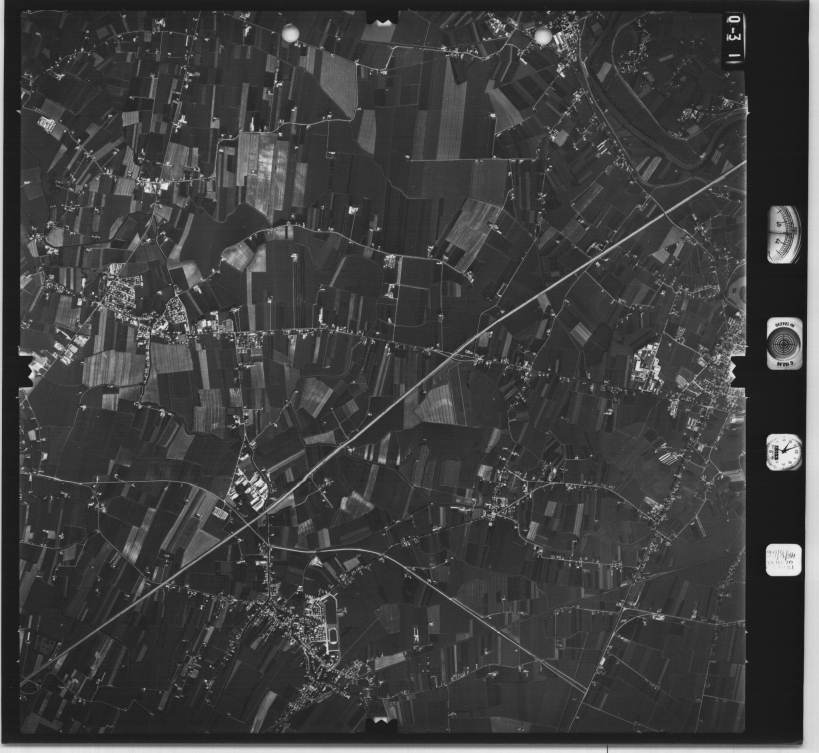Click the bright striped field near the centre
The width and height of the screenshot is (819, 753).
click(x=438, y=404)
